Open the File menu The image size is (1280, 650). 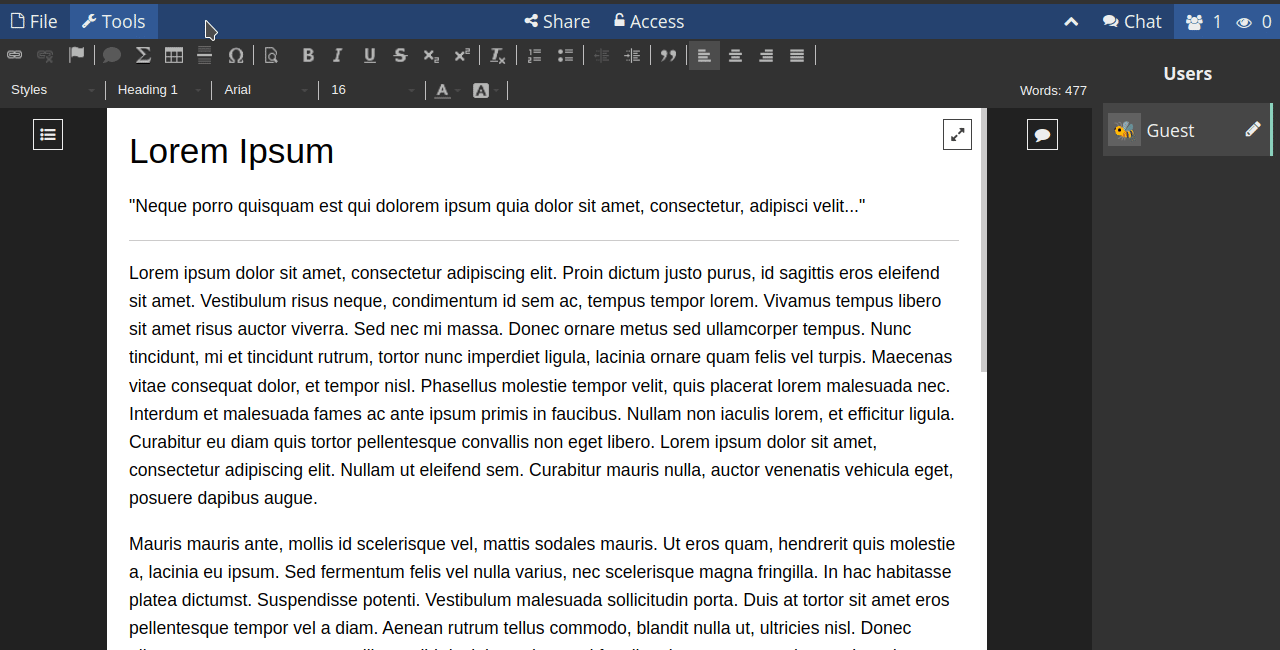[34, 21]
